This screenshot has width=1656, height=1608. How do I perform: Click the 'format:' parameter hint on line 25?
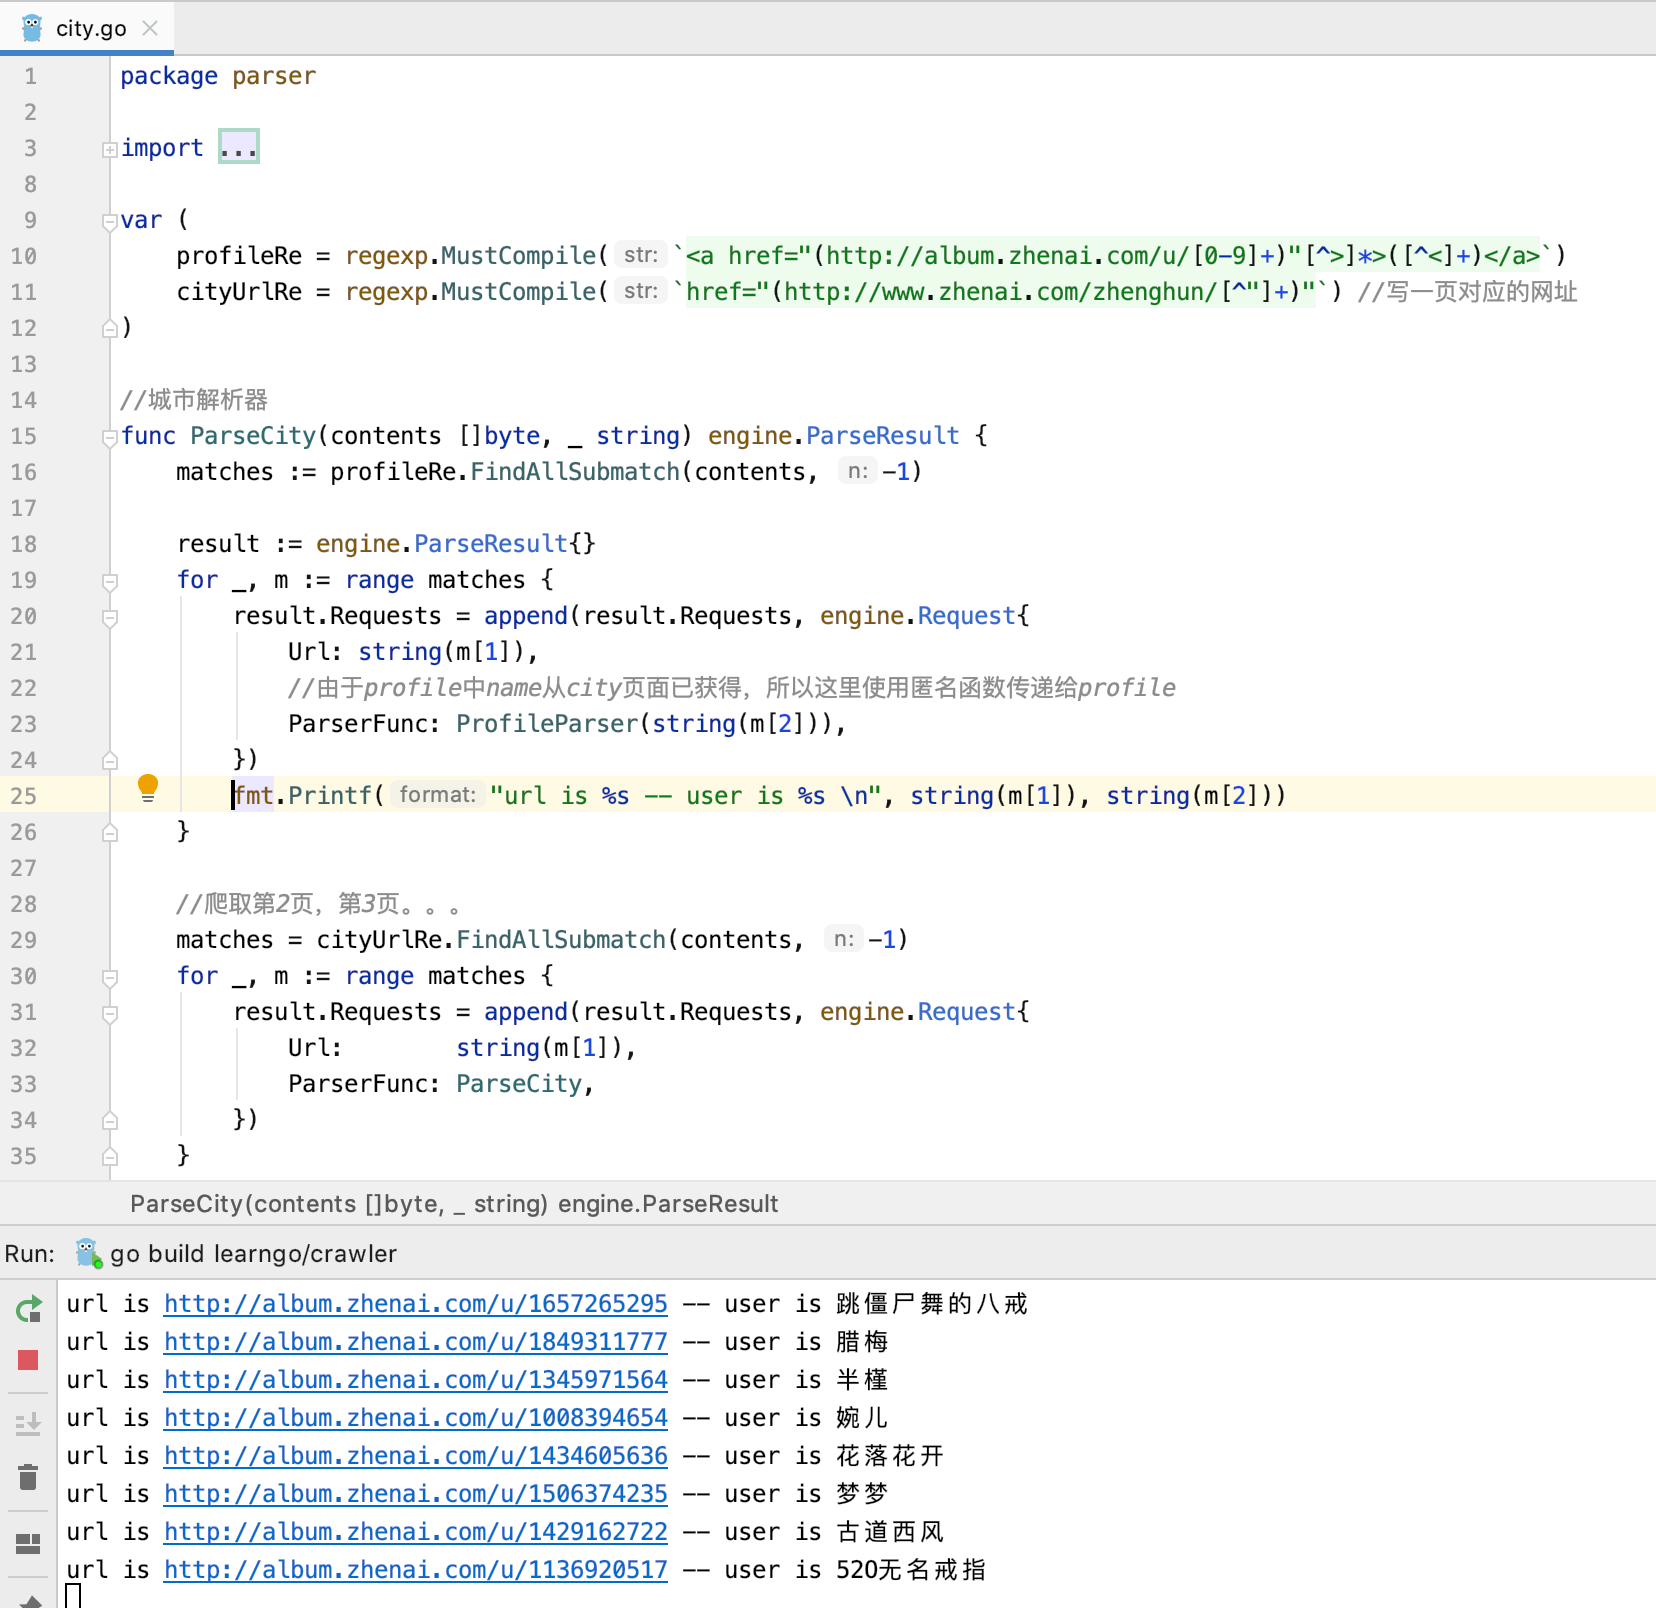[x=437, y=795]
